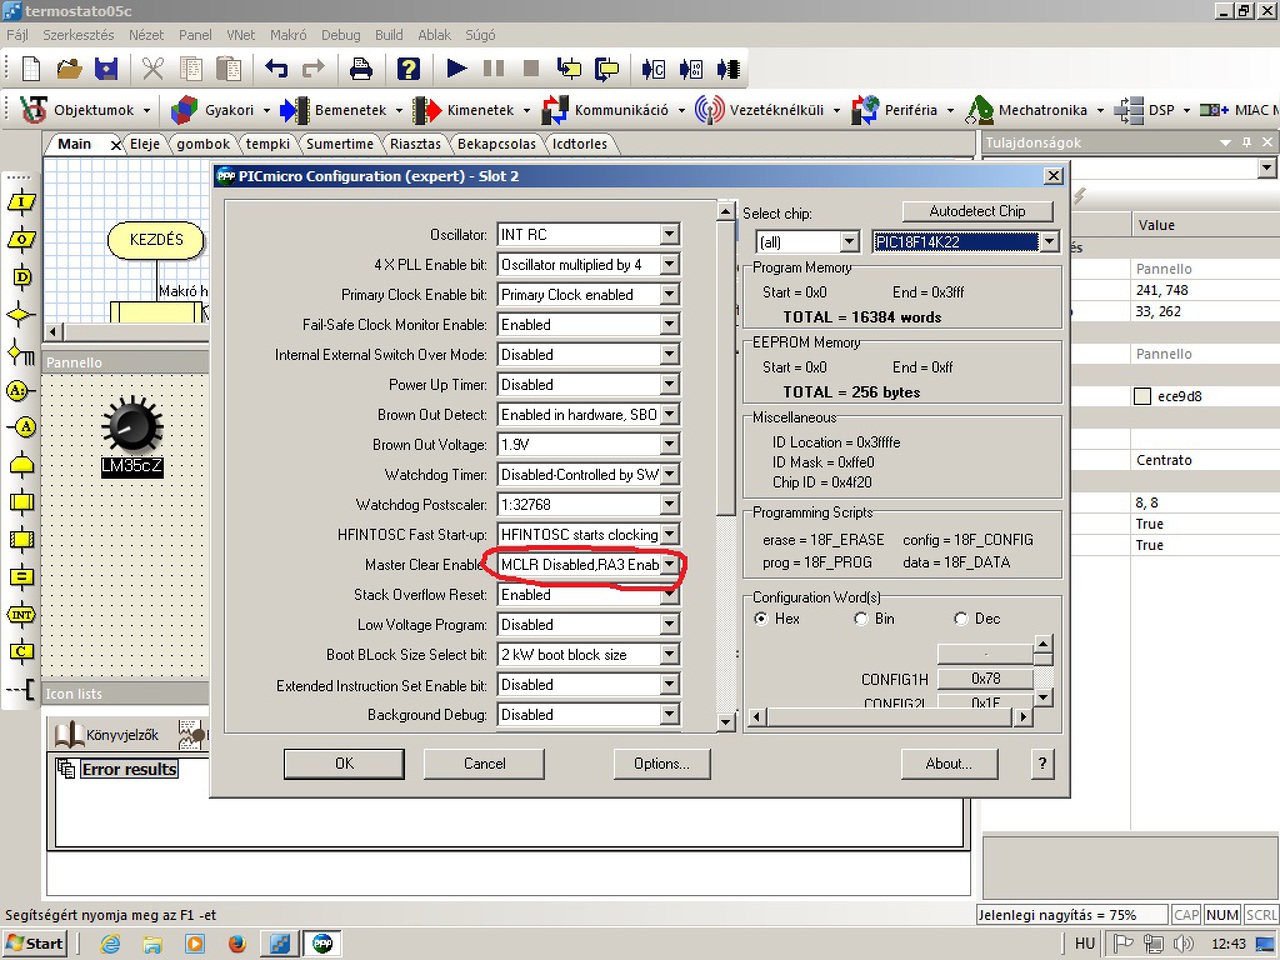1280x960 pixels.
Task: Click the OK button in the configuration dialog
Action: pyautogui.click(x=344, y=764)
